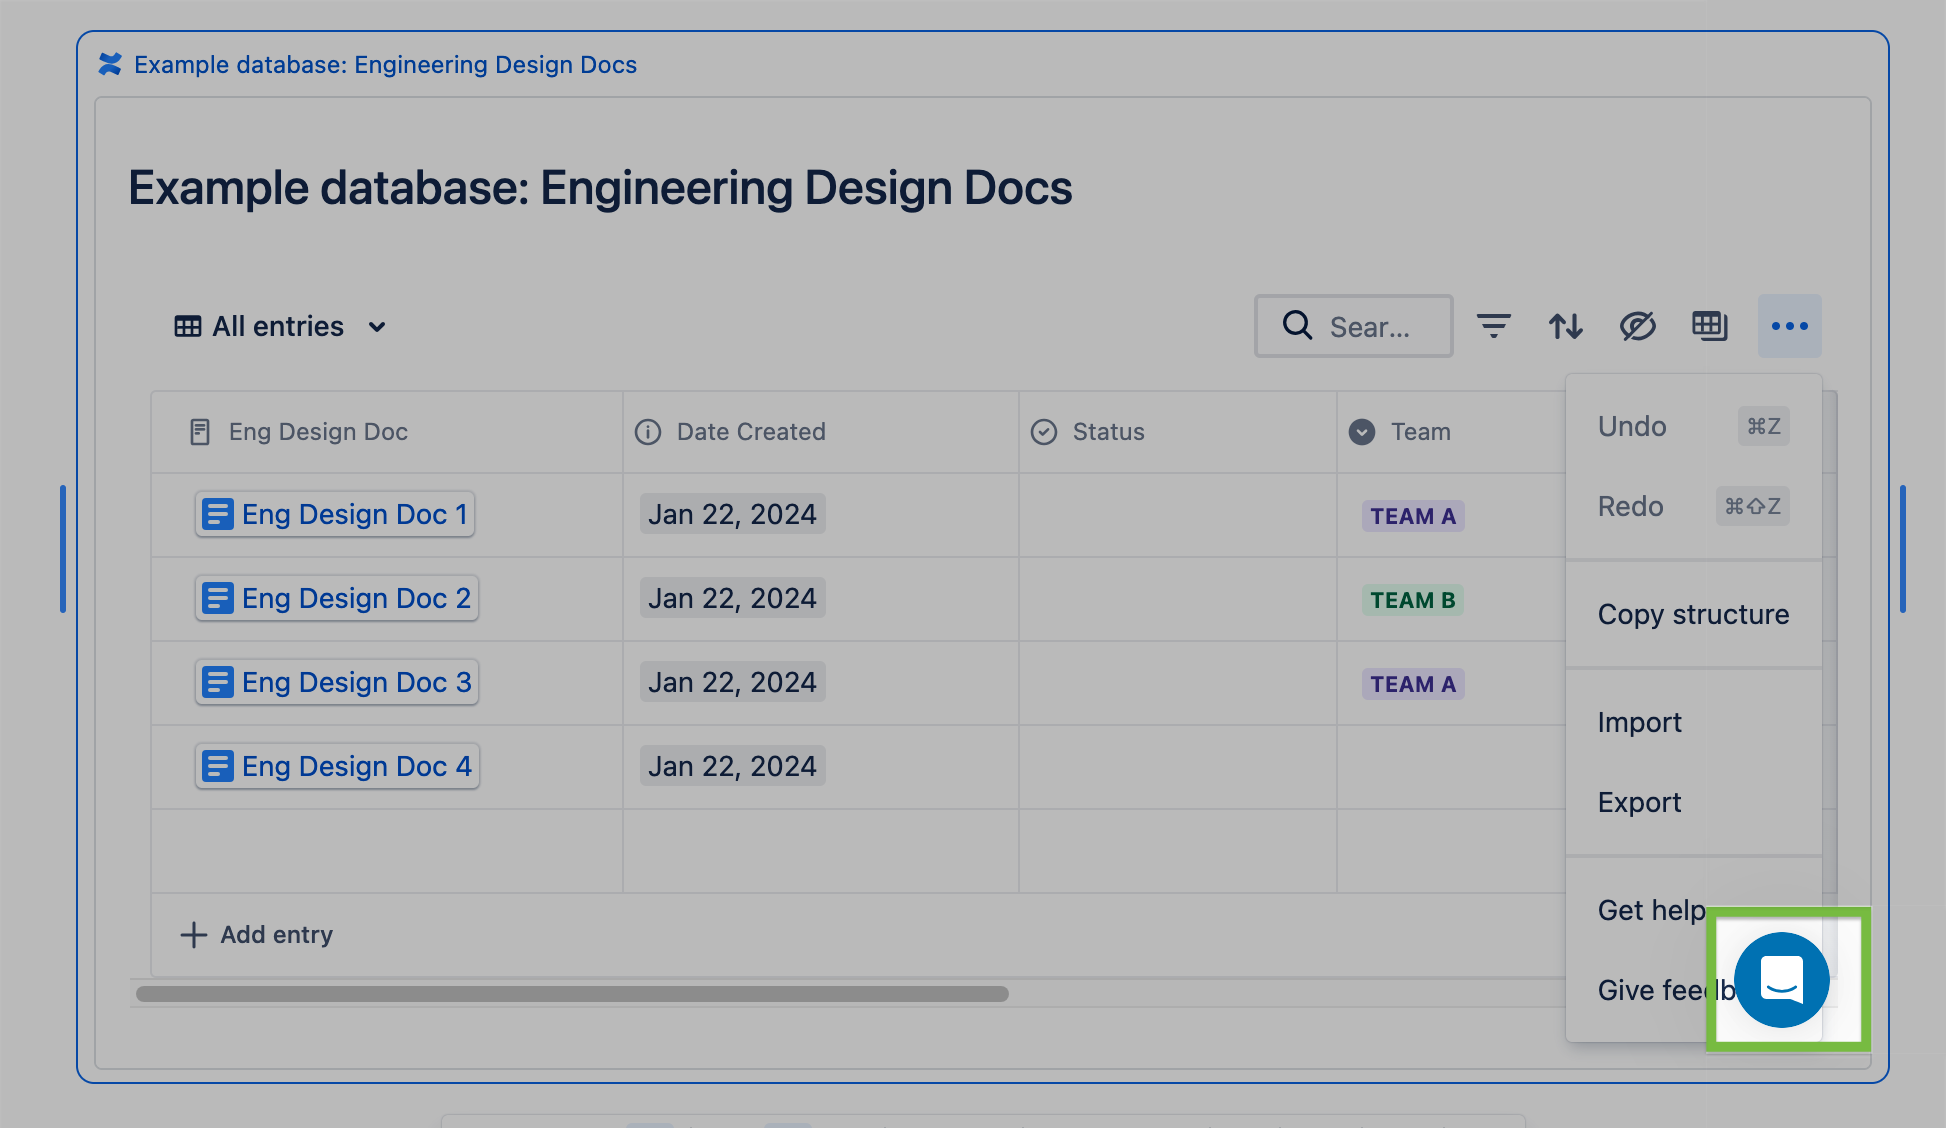The width and height of the screenshot is (1946, 1128).
Task: Choose Copy structure menu item
Action: pyautogui.click(x=1694, y=614)
